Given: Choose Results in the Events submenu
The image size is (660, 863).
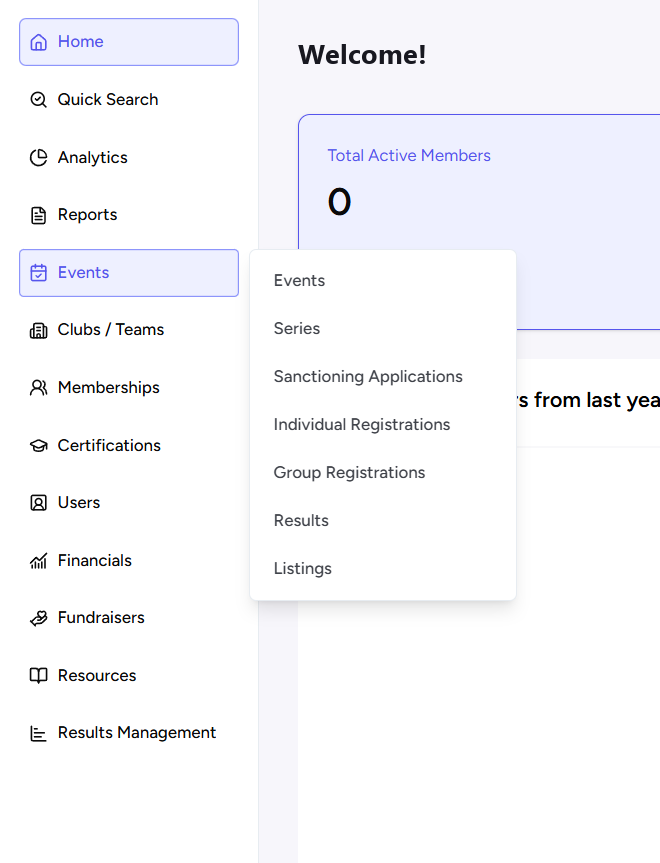Looking at the screenshot, I should 383,520.
